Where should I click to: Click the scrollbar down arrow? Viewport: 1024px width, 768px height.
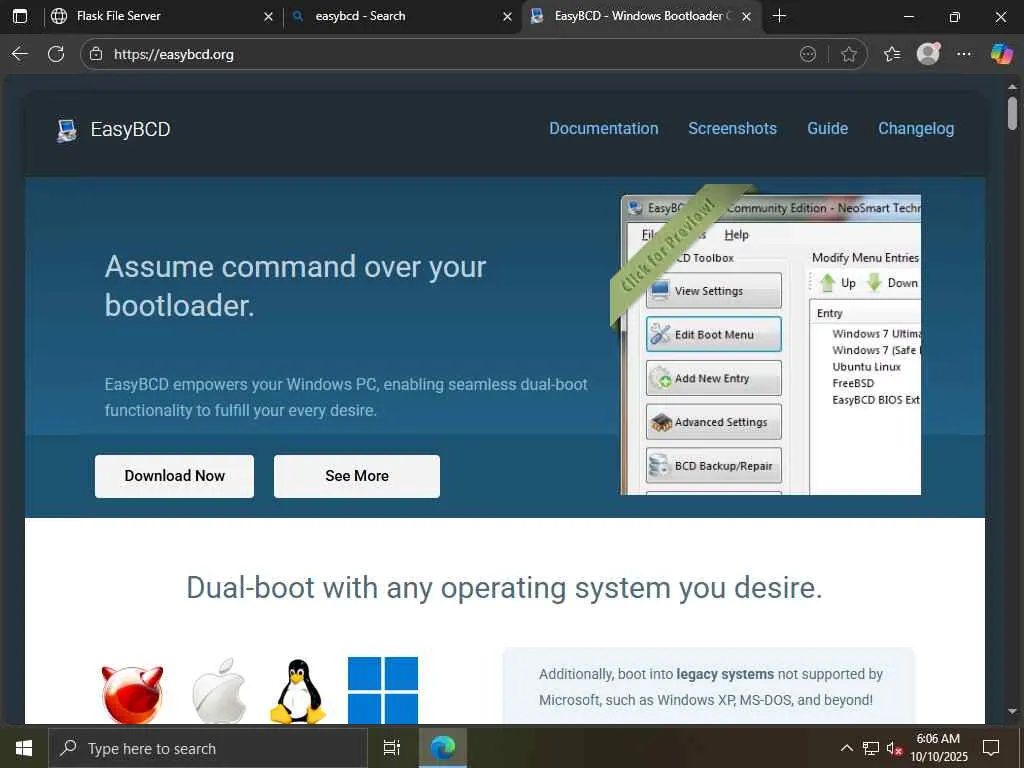coord(1012,711)
